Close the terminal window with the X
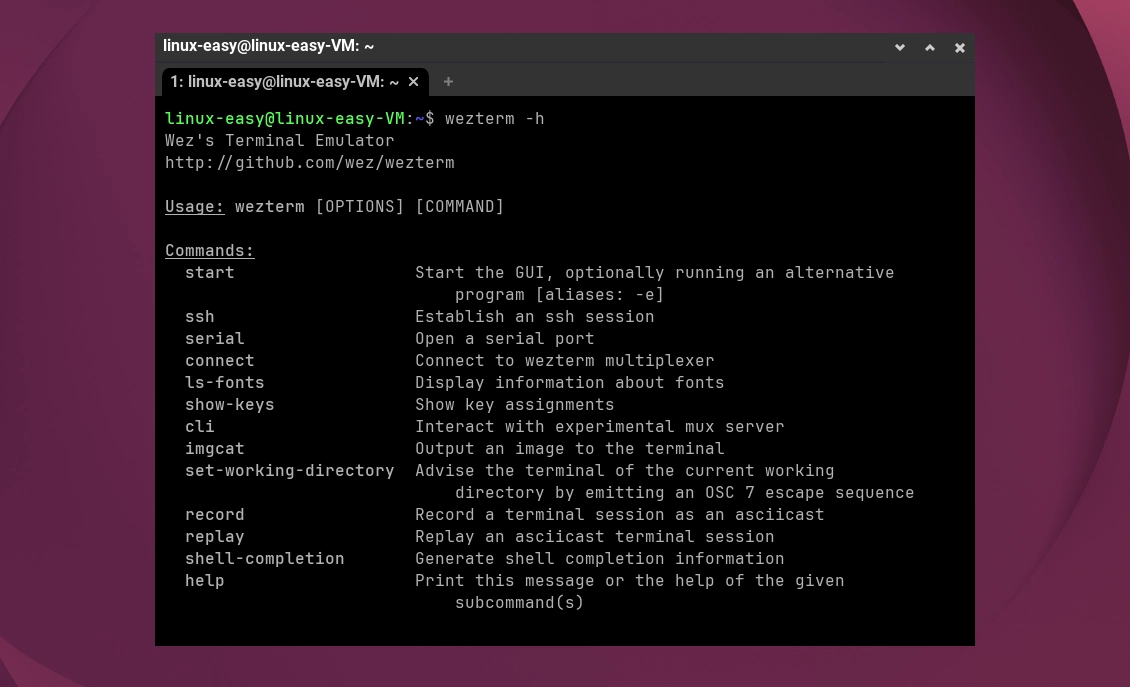The height and width of the screenshot is (687, 1130). (x=960, y=48)
